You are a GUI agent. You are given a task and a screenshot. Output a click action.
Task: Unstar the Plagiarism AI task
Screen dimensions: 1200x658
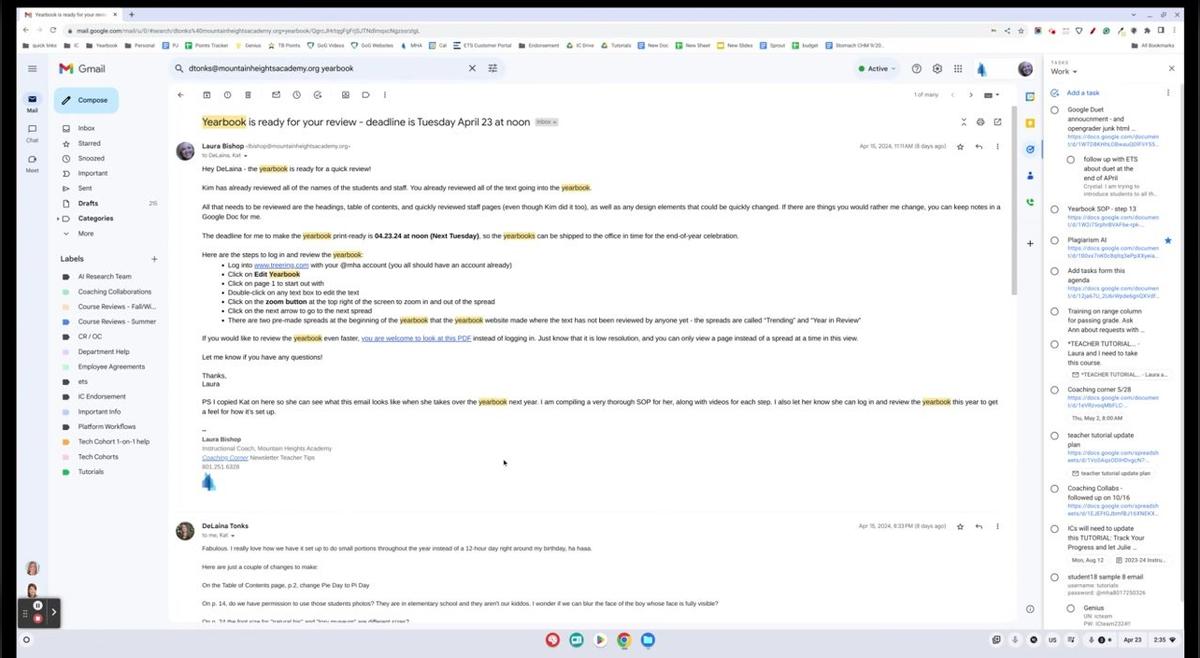pyautogui.click(x=1167, y=241)
